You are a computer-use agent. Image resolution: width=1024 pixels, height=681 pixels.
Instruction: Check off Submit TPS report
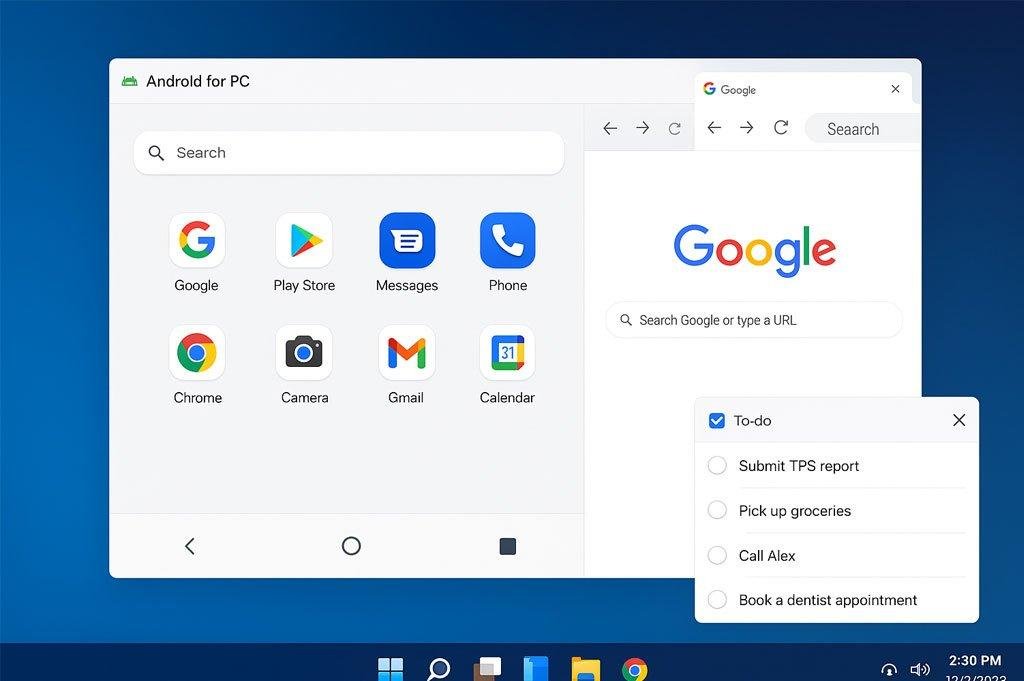(716, 465)
